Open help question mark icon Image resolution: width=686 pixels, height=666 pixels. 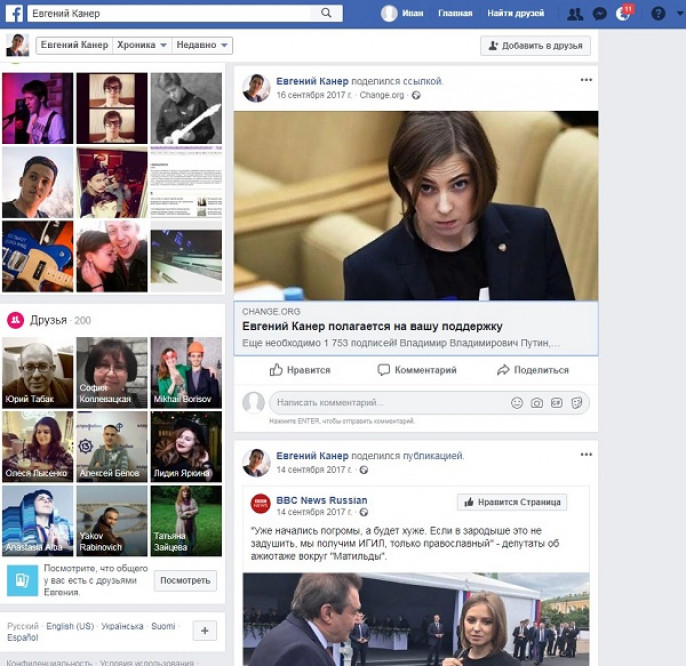point(658,14)
